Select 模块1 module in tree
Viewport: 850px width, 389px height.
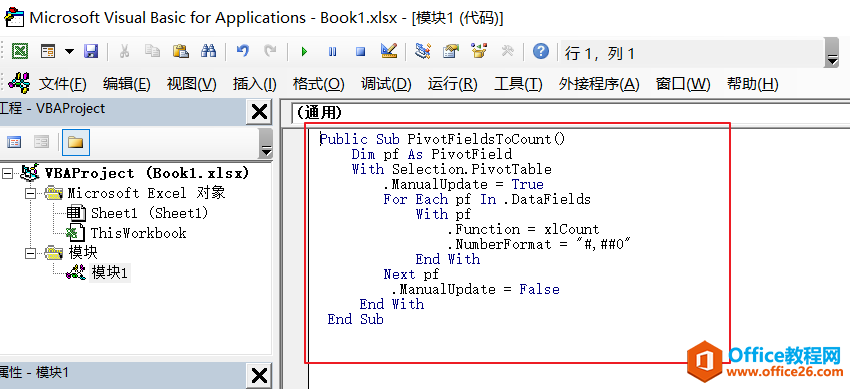[x=110, y=273]
